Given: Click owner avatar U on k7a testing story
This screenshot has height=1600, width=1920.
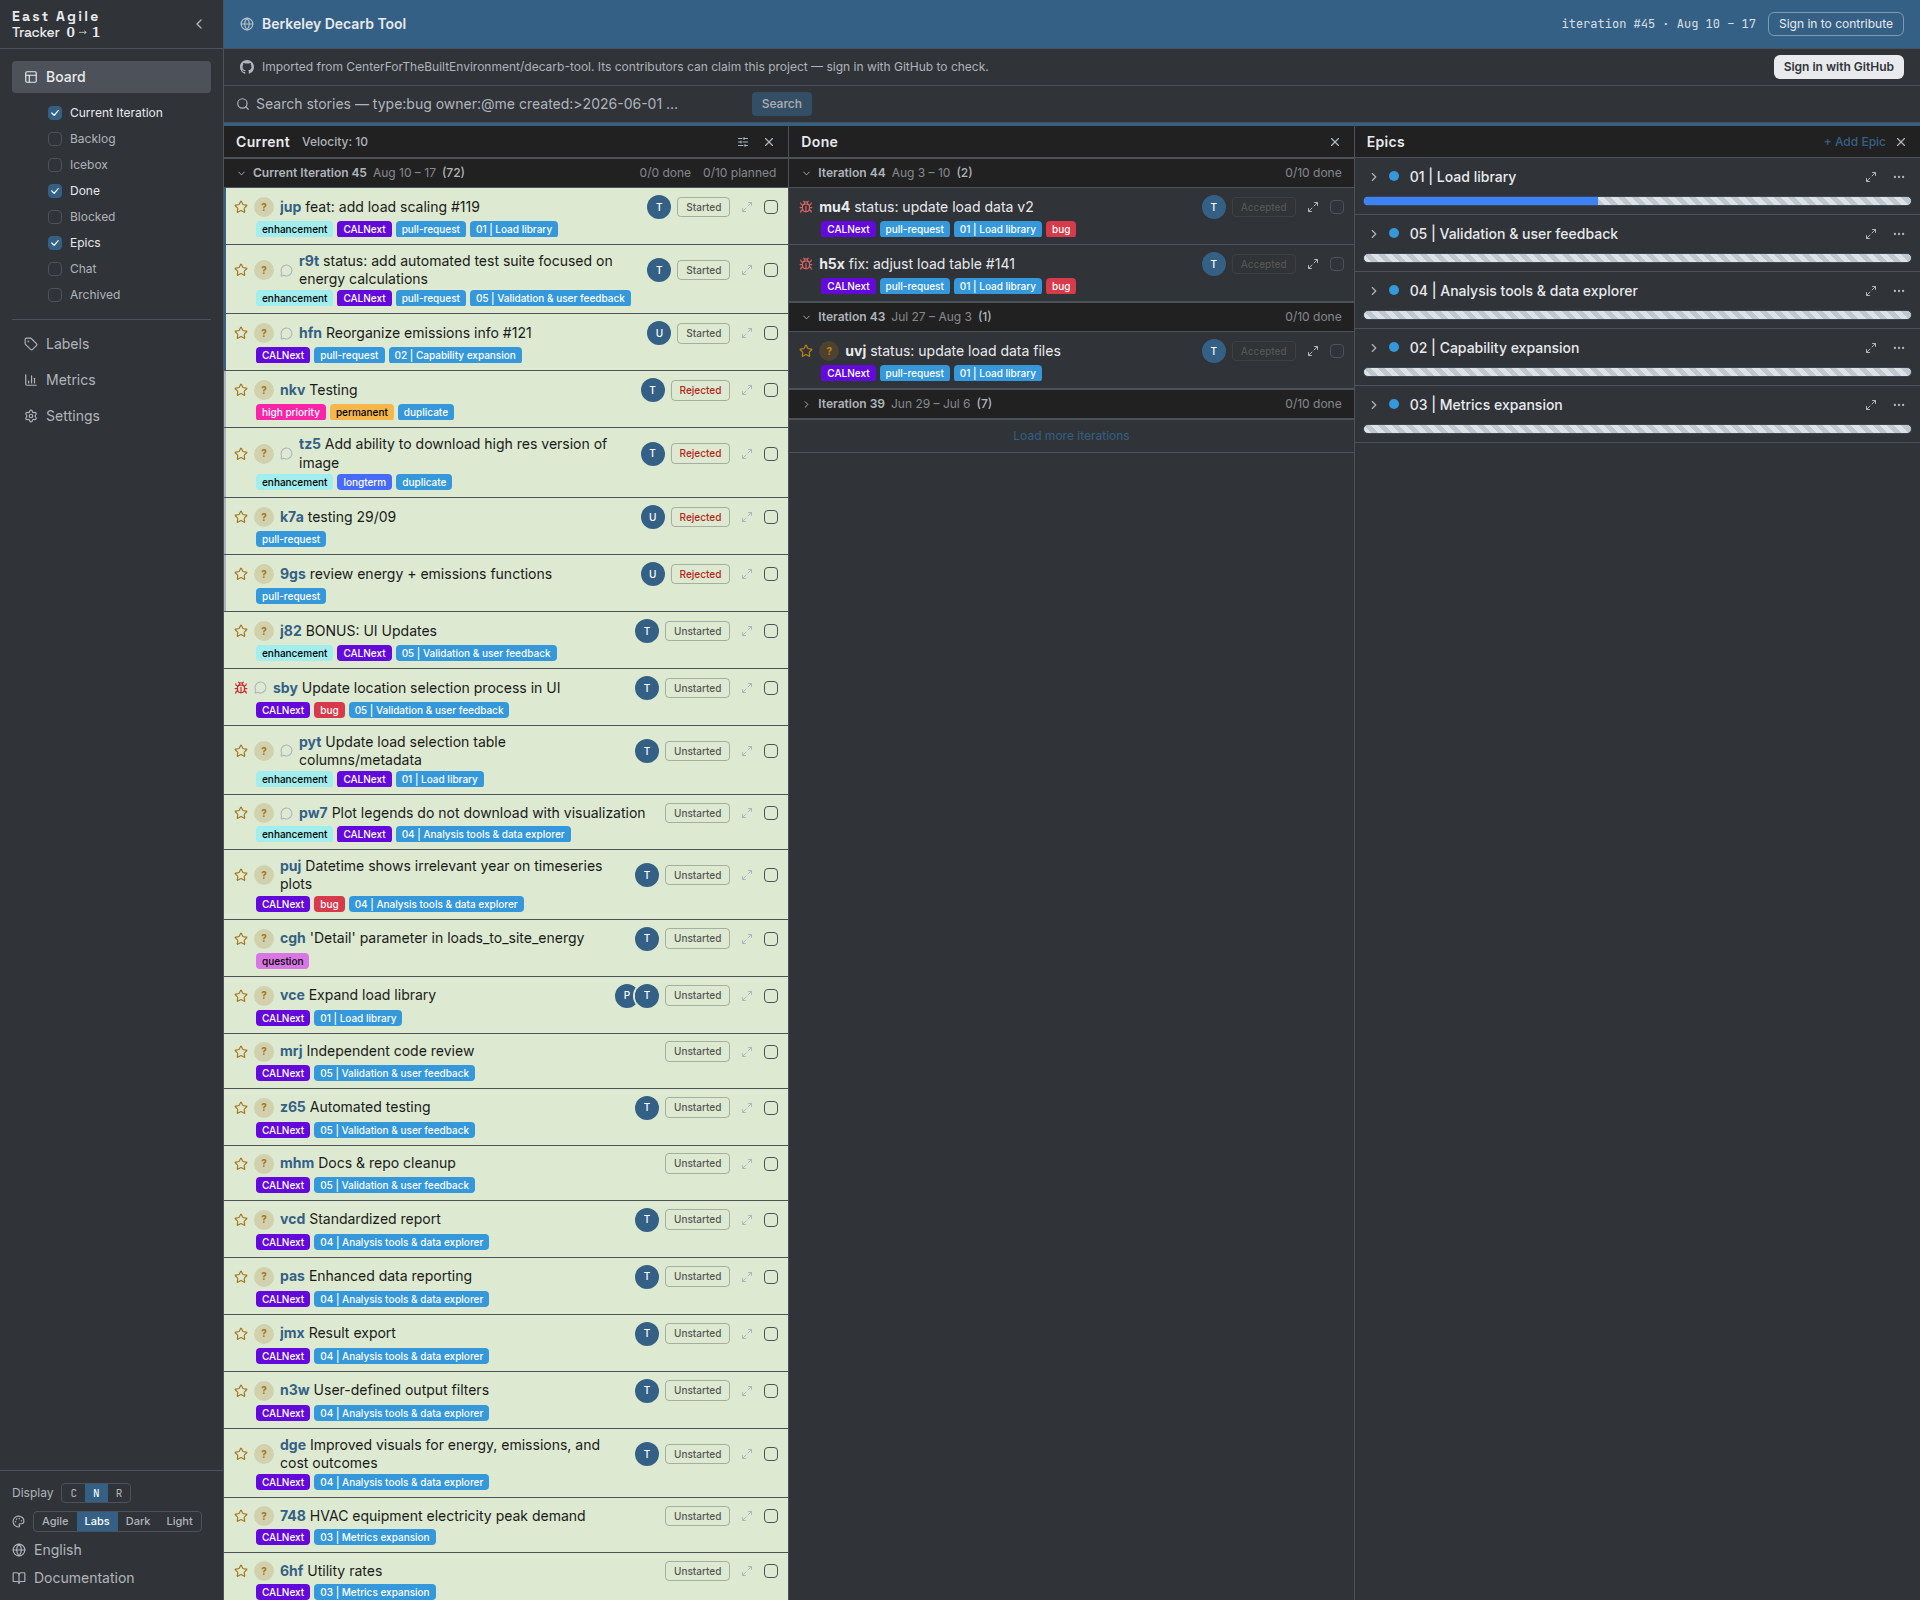Looking at the screenshot, I should [x=653, y=517].
